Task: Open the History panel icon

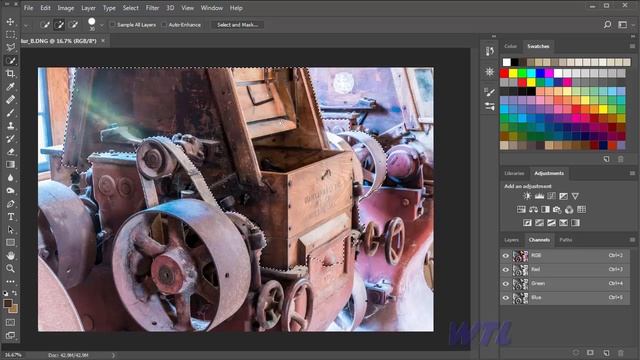Action: coord(489,51)
